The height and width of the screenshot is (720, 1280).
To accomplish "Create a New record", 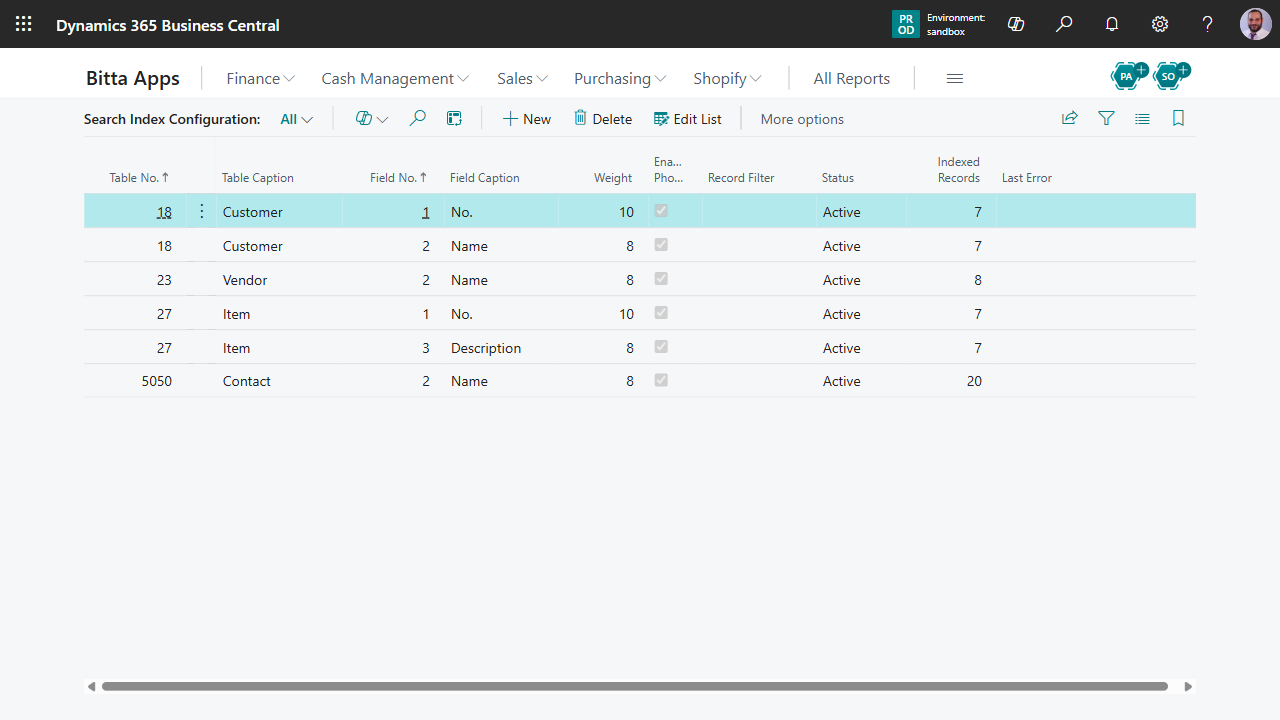I will point(526,119).
